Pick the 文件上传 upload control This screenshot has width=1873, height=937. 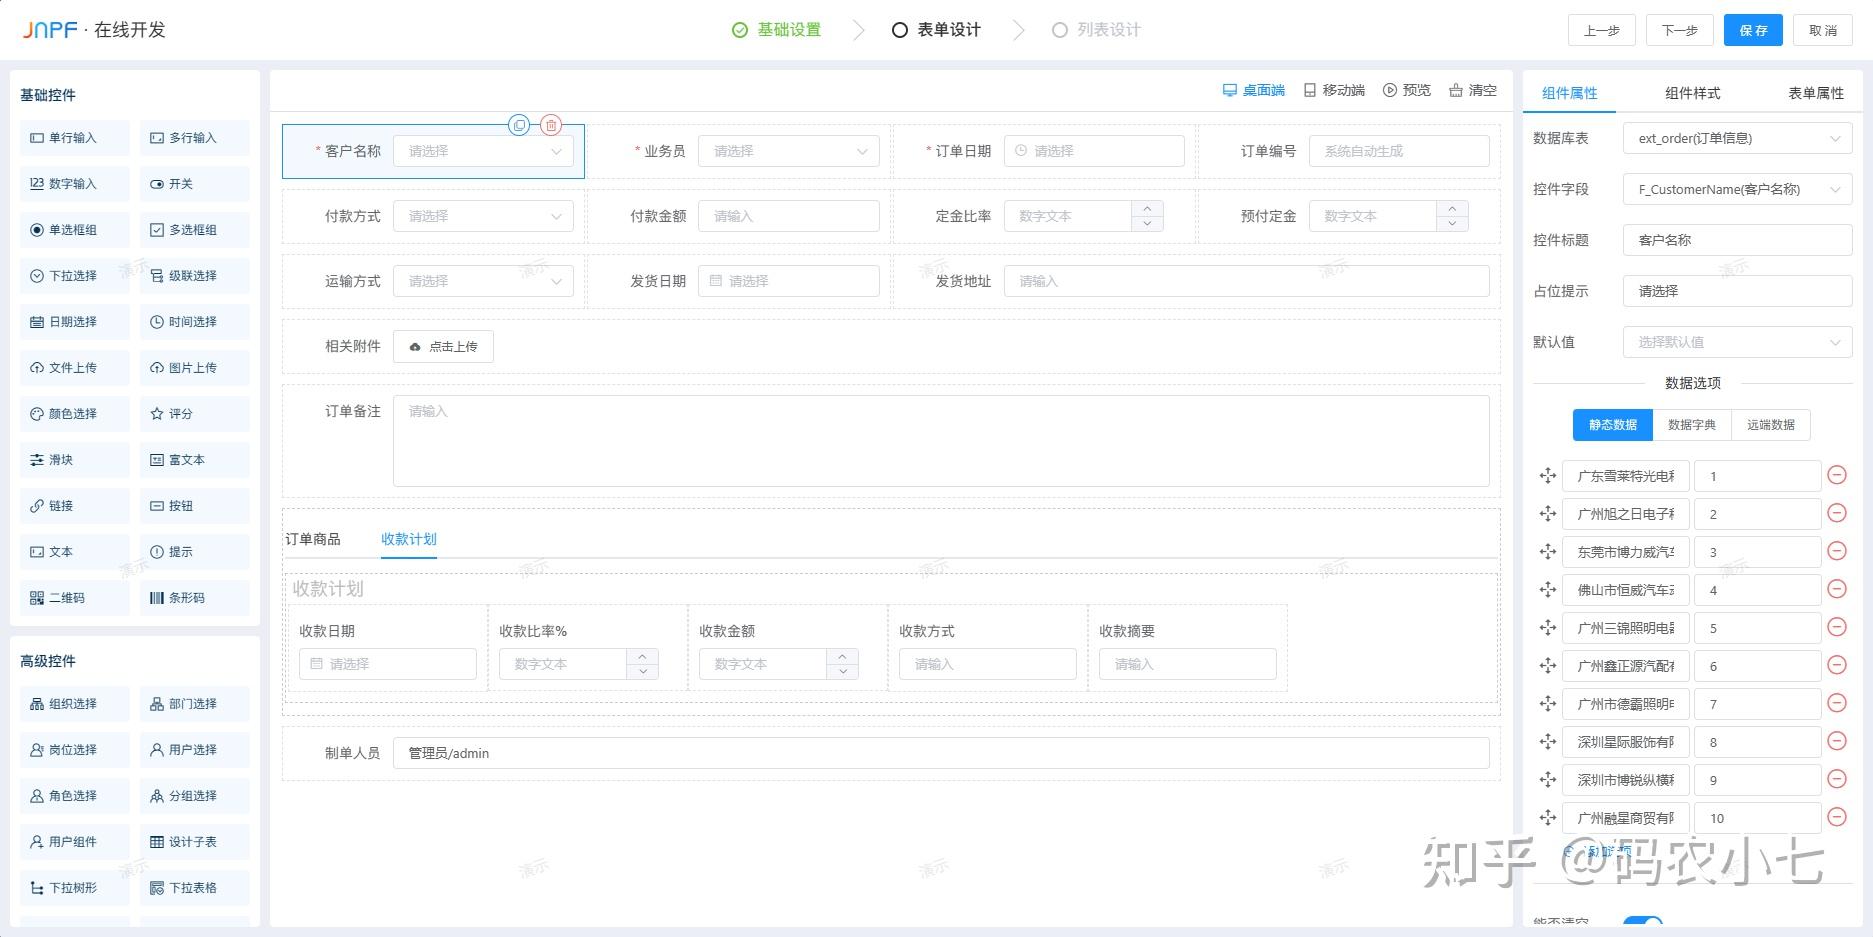[75, 368]
